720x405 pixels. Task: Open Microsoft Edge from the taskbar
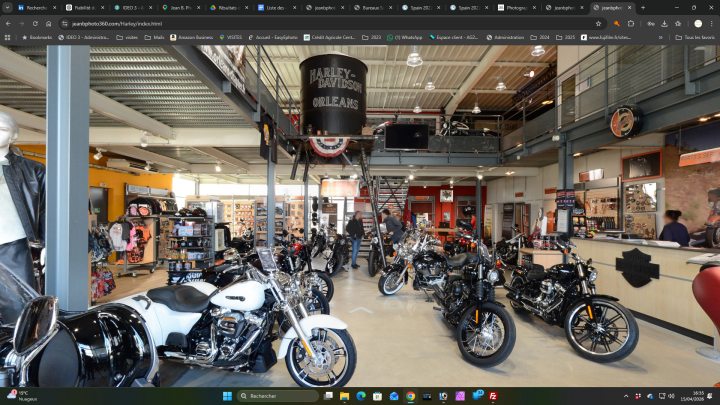(361, 396)
